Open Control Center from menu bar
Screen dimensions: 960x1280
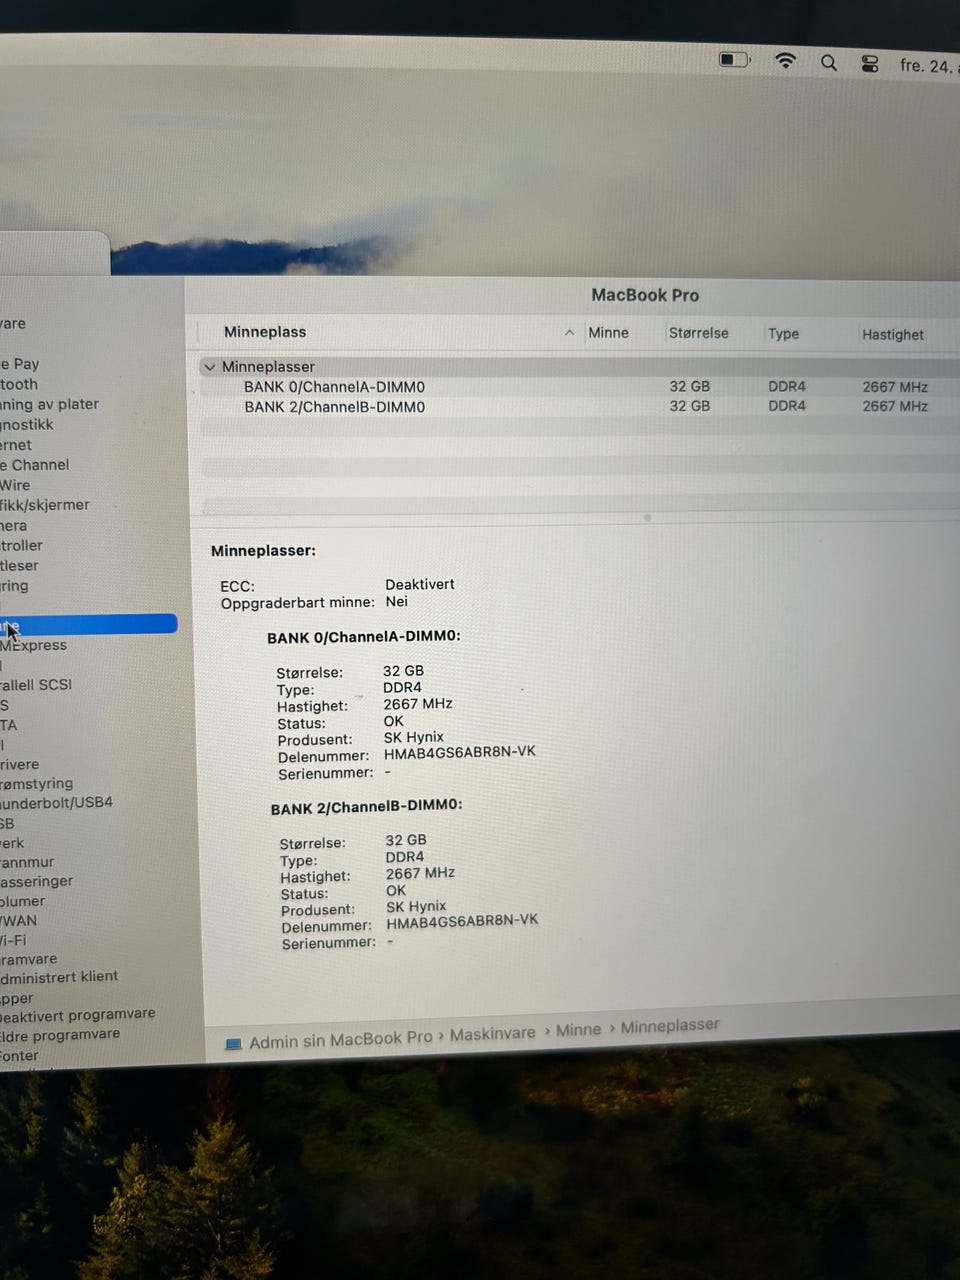tap(870, 64)
